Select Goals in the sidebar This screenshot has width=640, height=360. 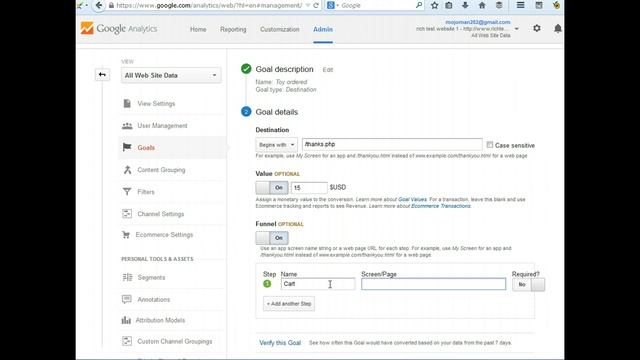tap(146, 148)
